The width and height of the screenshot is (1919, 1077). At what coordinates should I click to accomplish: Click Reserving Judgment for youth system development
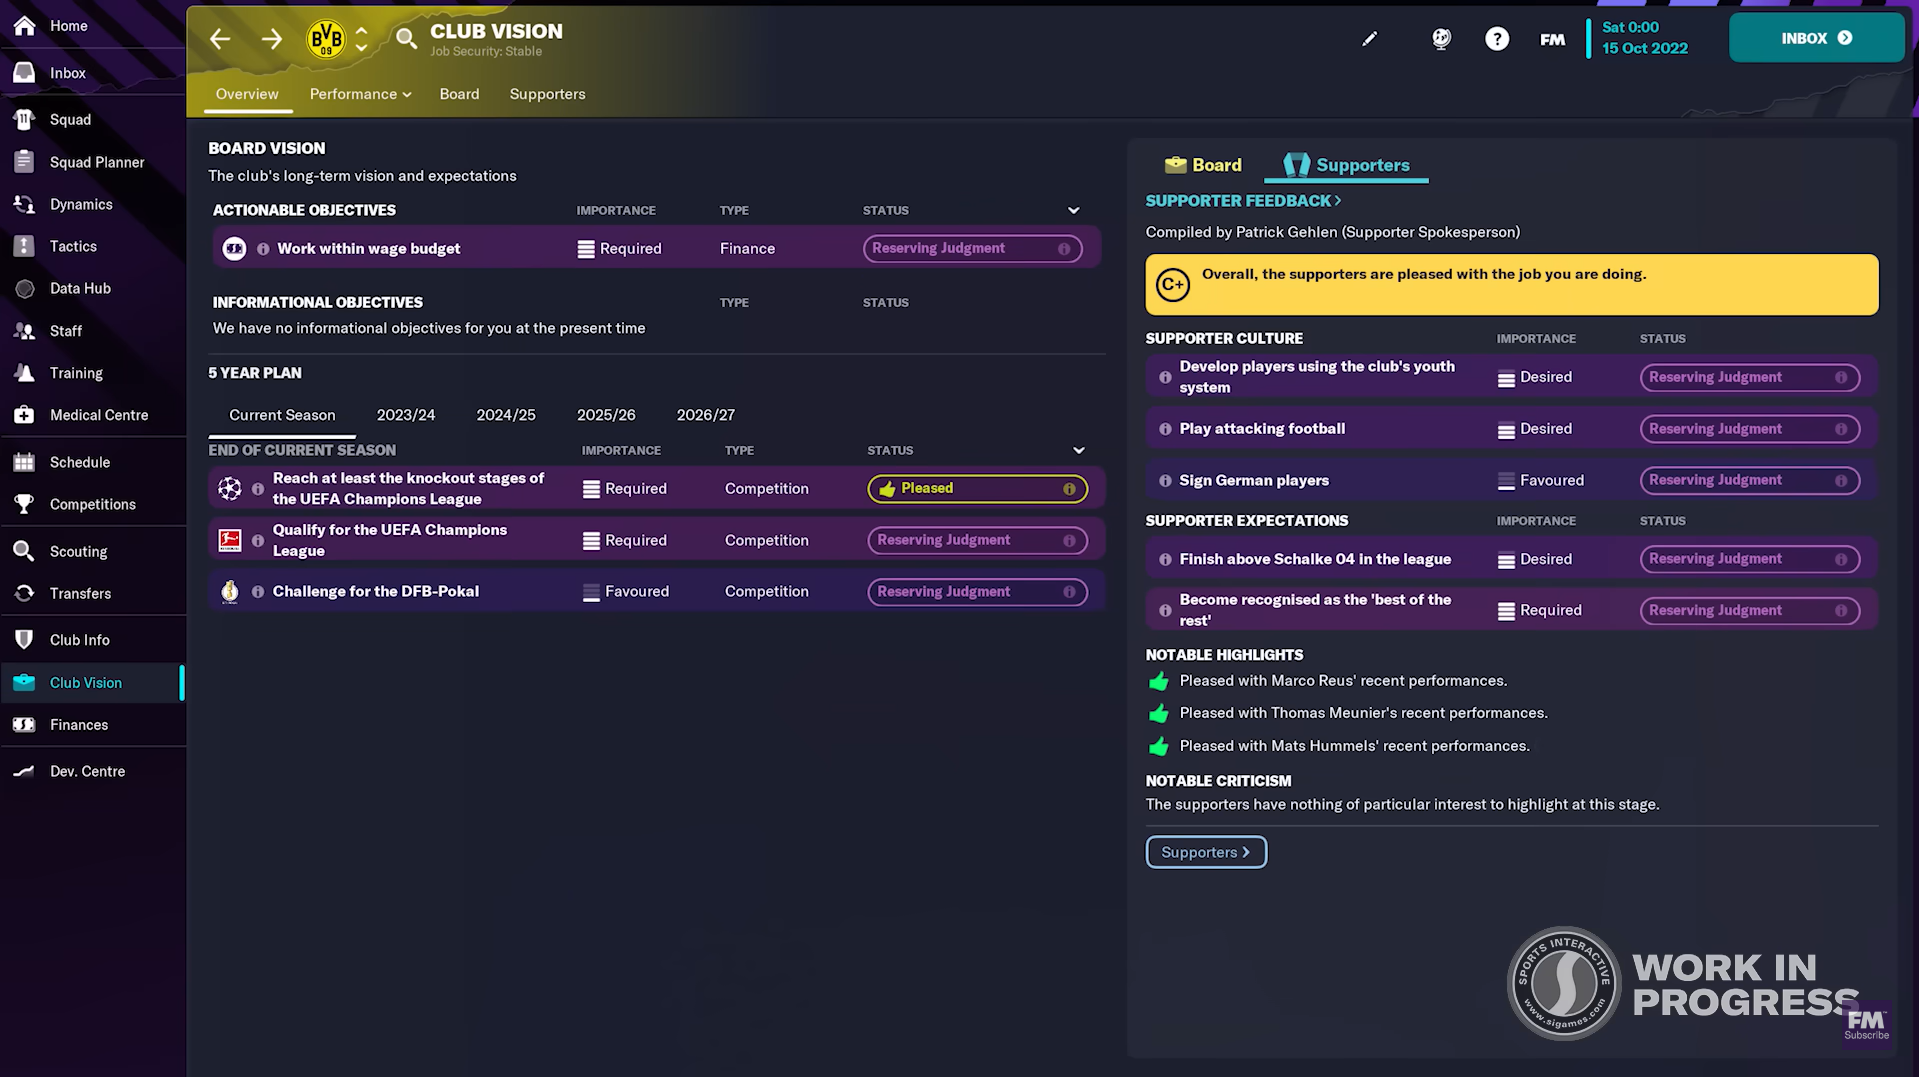coord(1749,378)
